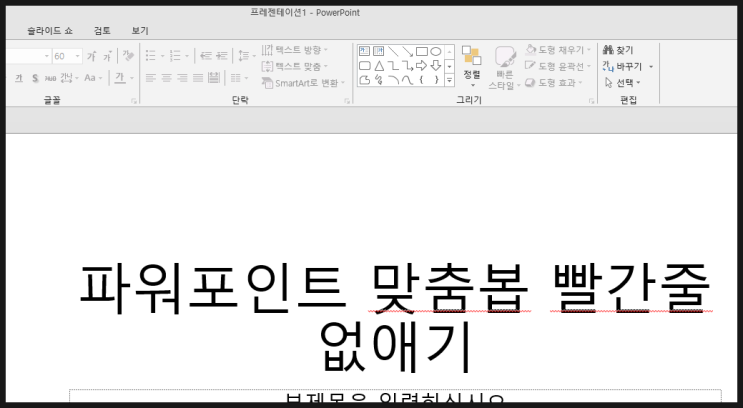Viewport: 743px width, 408px height.
Task: Open the font size 60 dropdown
Action: click(77, 56)
